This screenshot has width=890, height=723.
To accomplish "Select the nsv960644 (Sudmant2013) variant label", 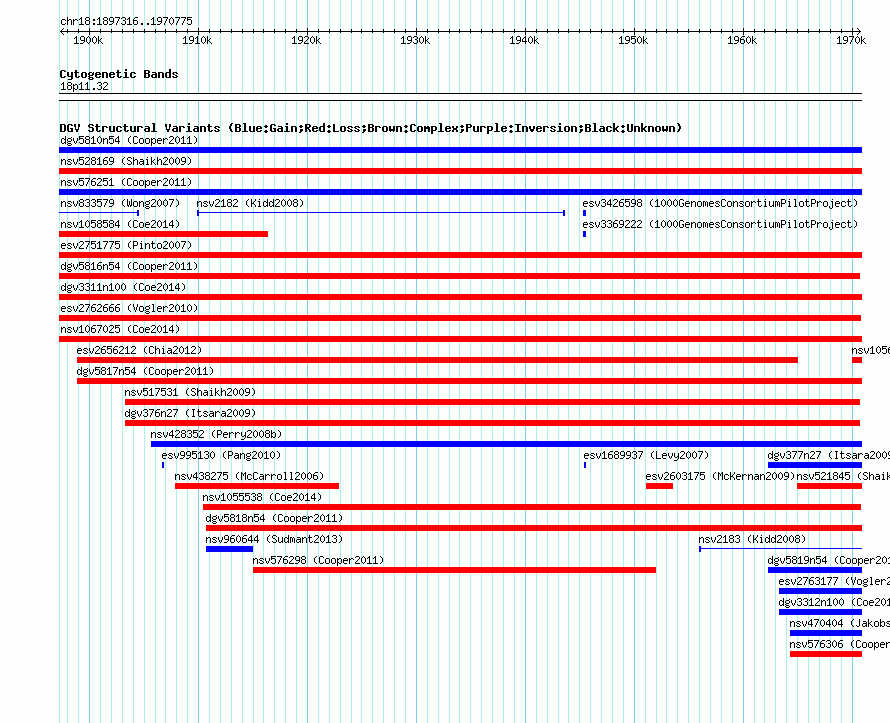I will pyautogui.click(x=274, y=539).
